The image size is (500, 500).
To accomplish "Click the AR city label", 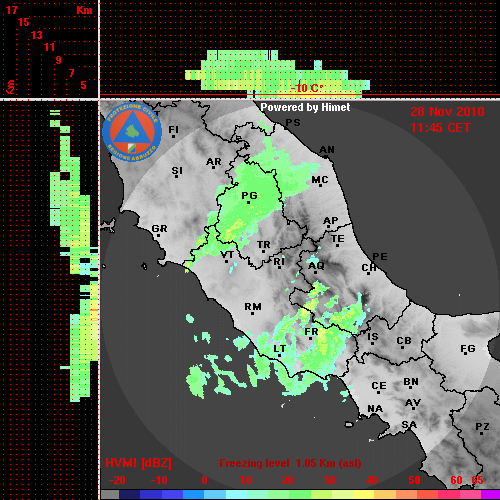I will [214, 162].
